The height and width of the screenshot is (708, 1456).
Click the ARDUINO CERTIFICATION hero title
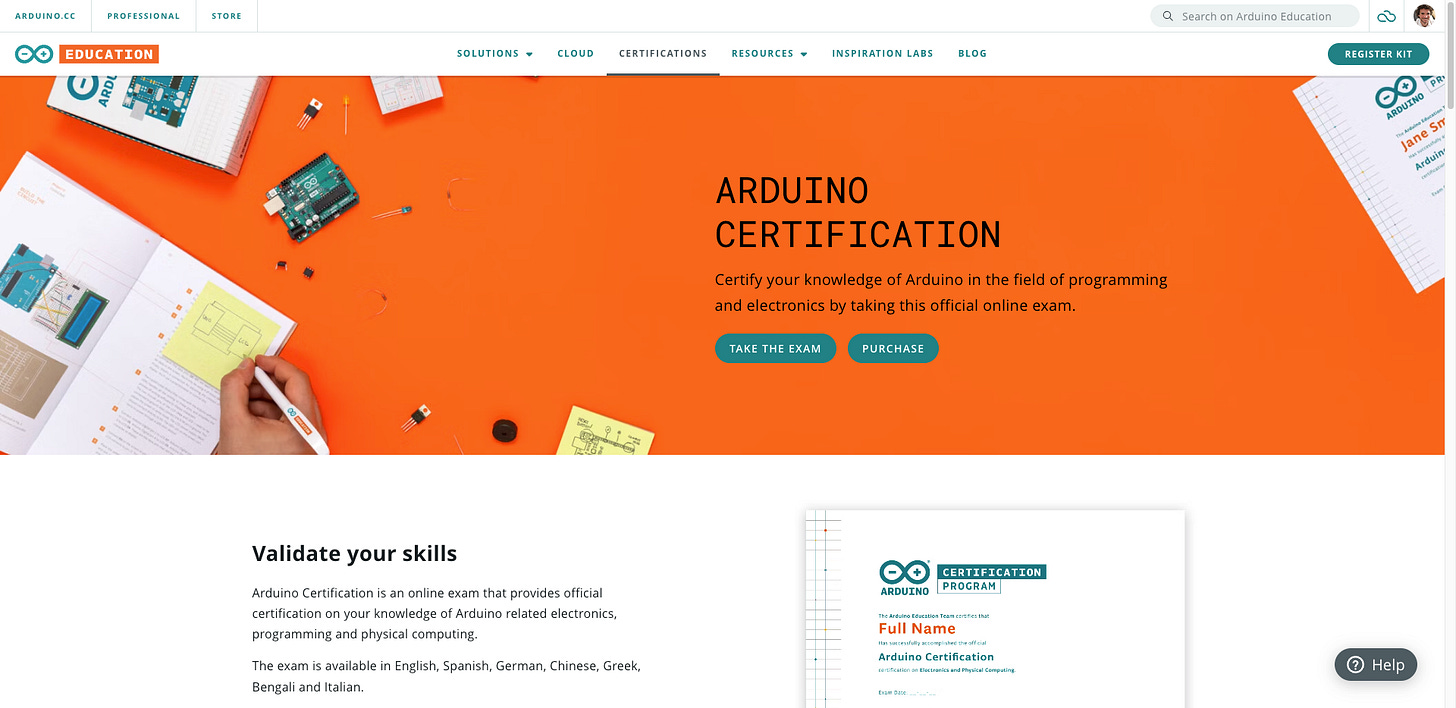pos(858,212)
